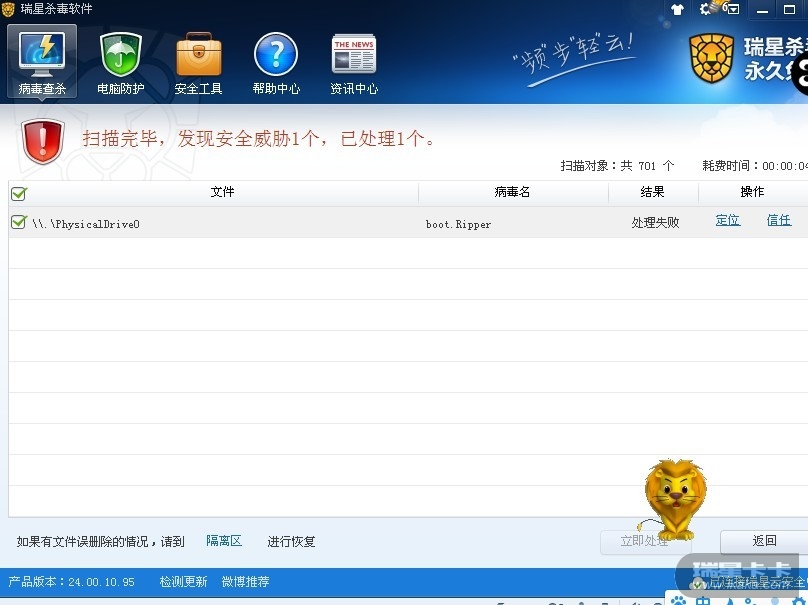Click the 立即处理 process now button
808x605 pixels.
[644, 541]
